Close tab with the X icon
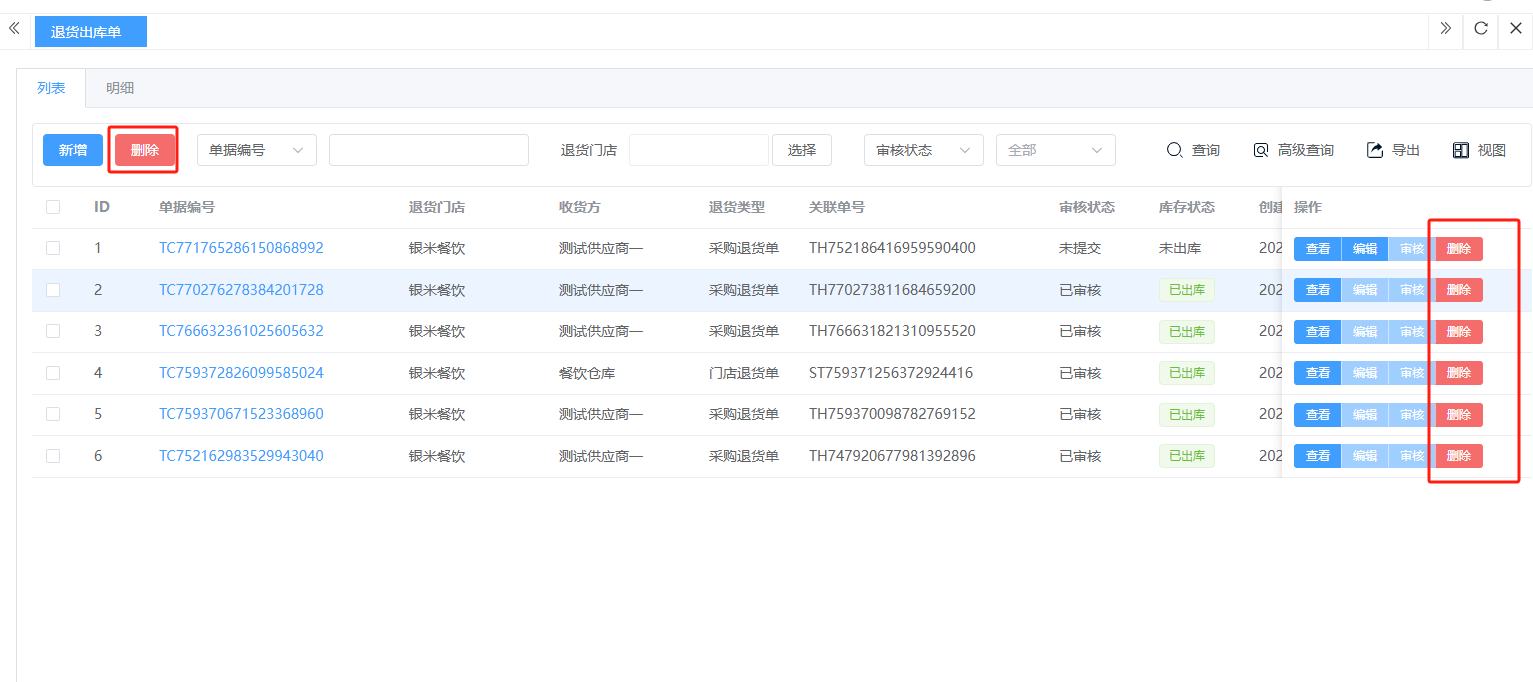The height and width of the screenshot is (682, 1533). pyautogui.click(x=1516, y=29)
